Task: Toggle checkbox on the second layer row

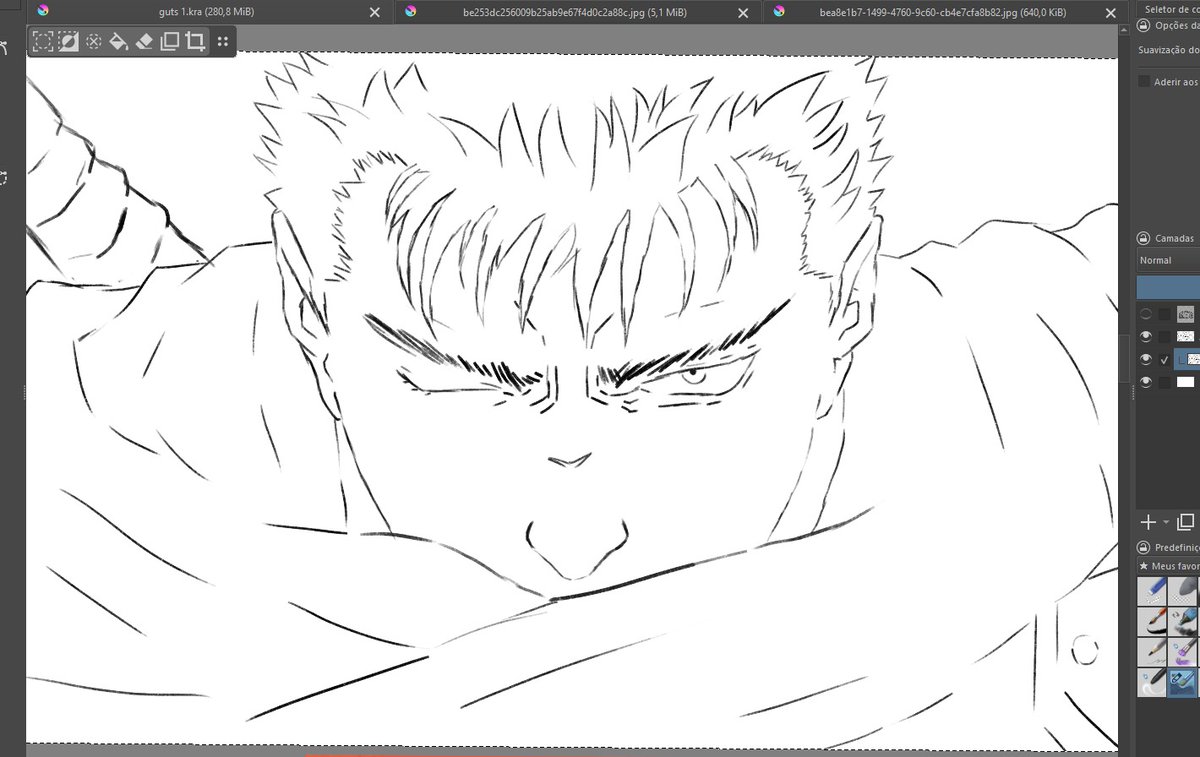Action: (1165, 337)
